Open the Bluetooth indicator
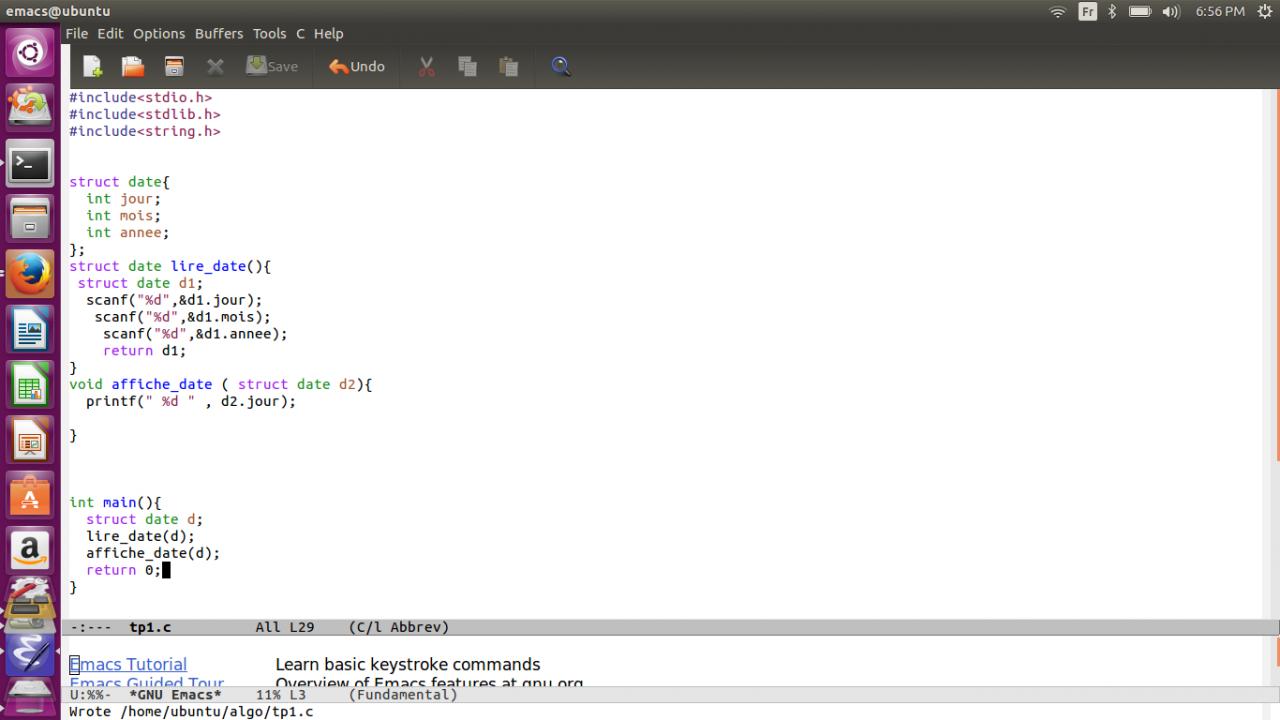Screen dimensions: 1280x720 [x=1112, y=12]
